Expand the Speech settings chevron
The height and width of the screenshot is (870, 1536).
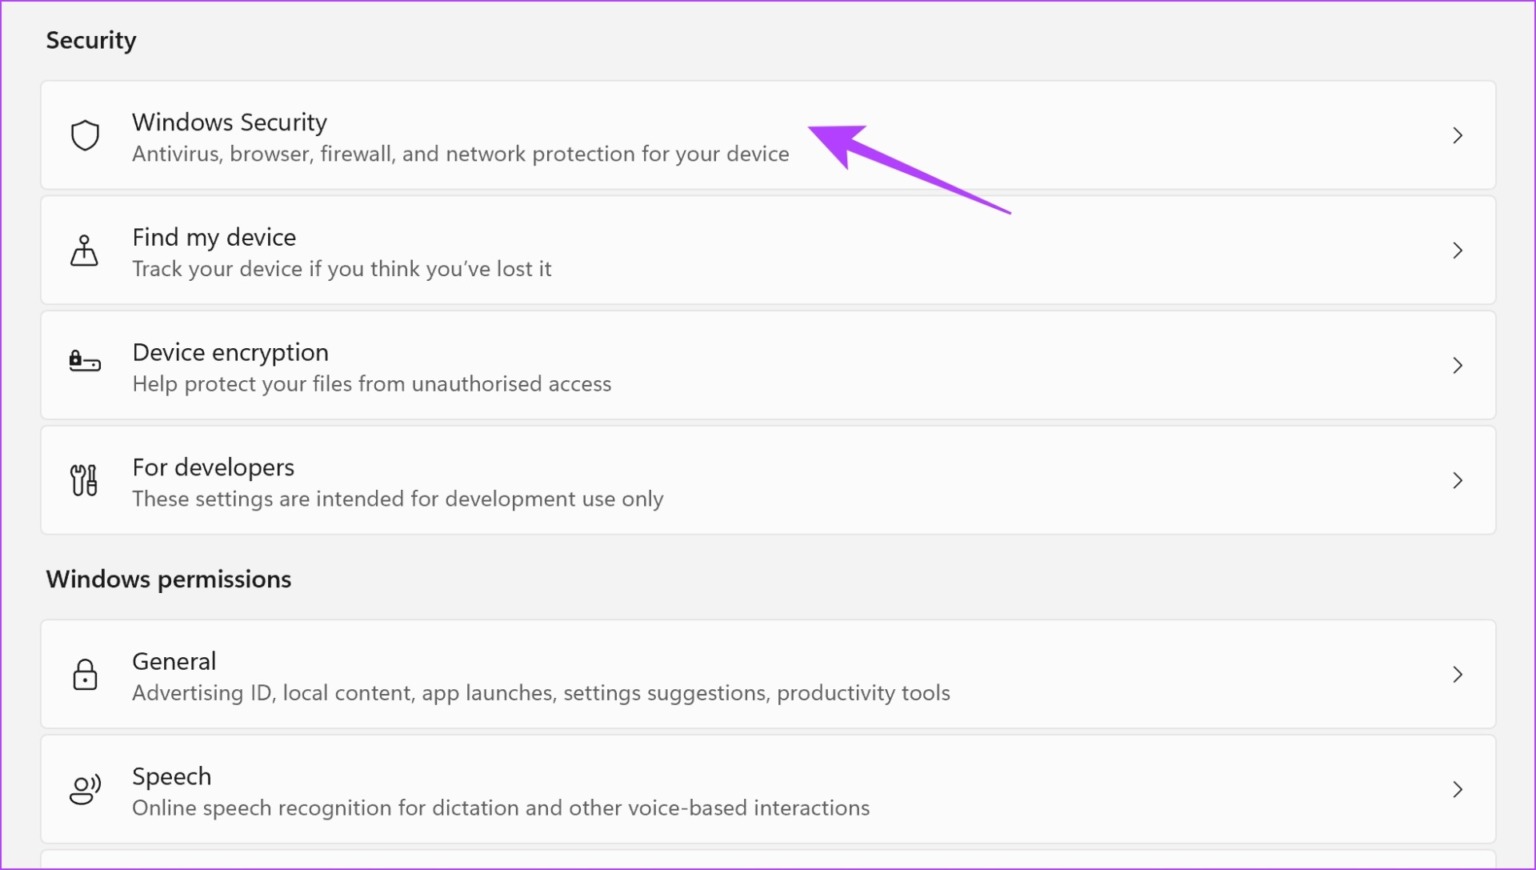pos(1458,789)
